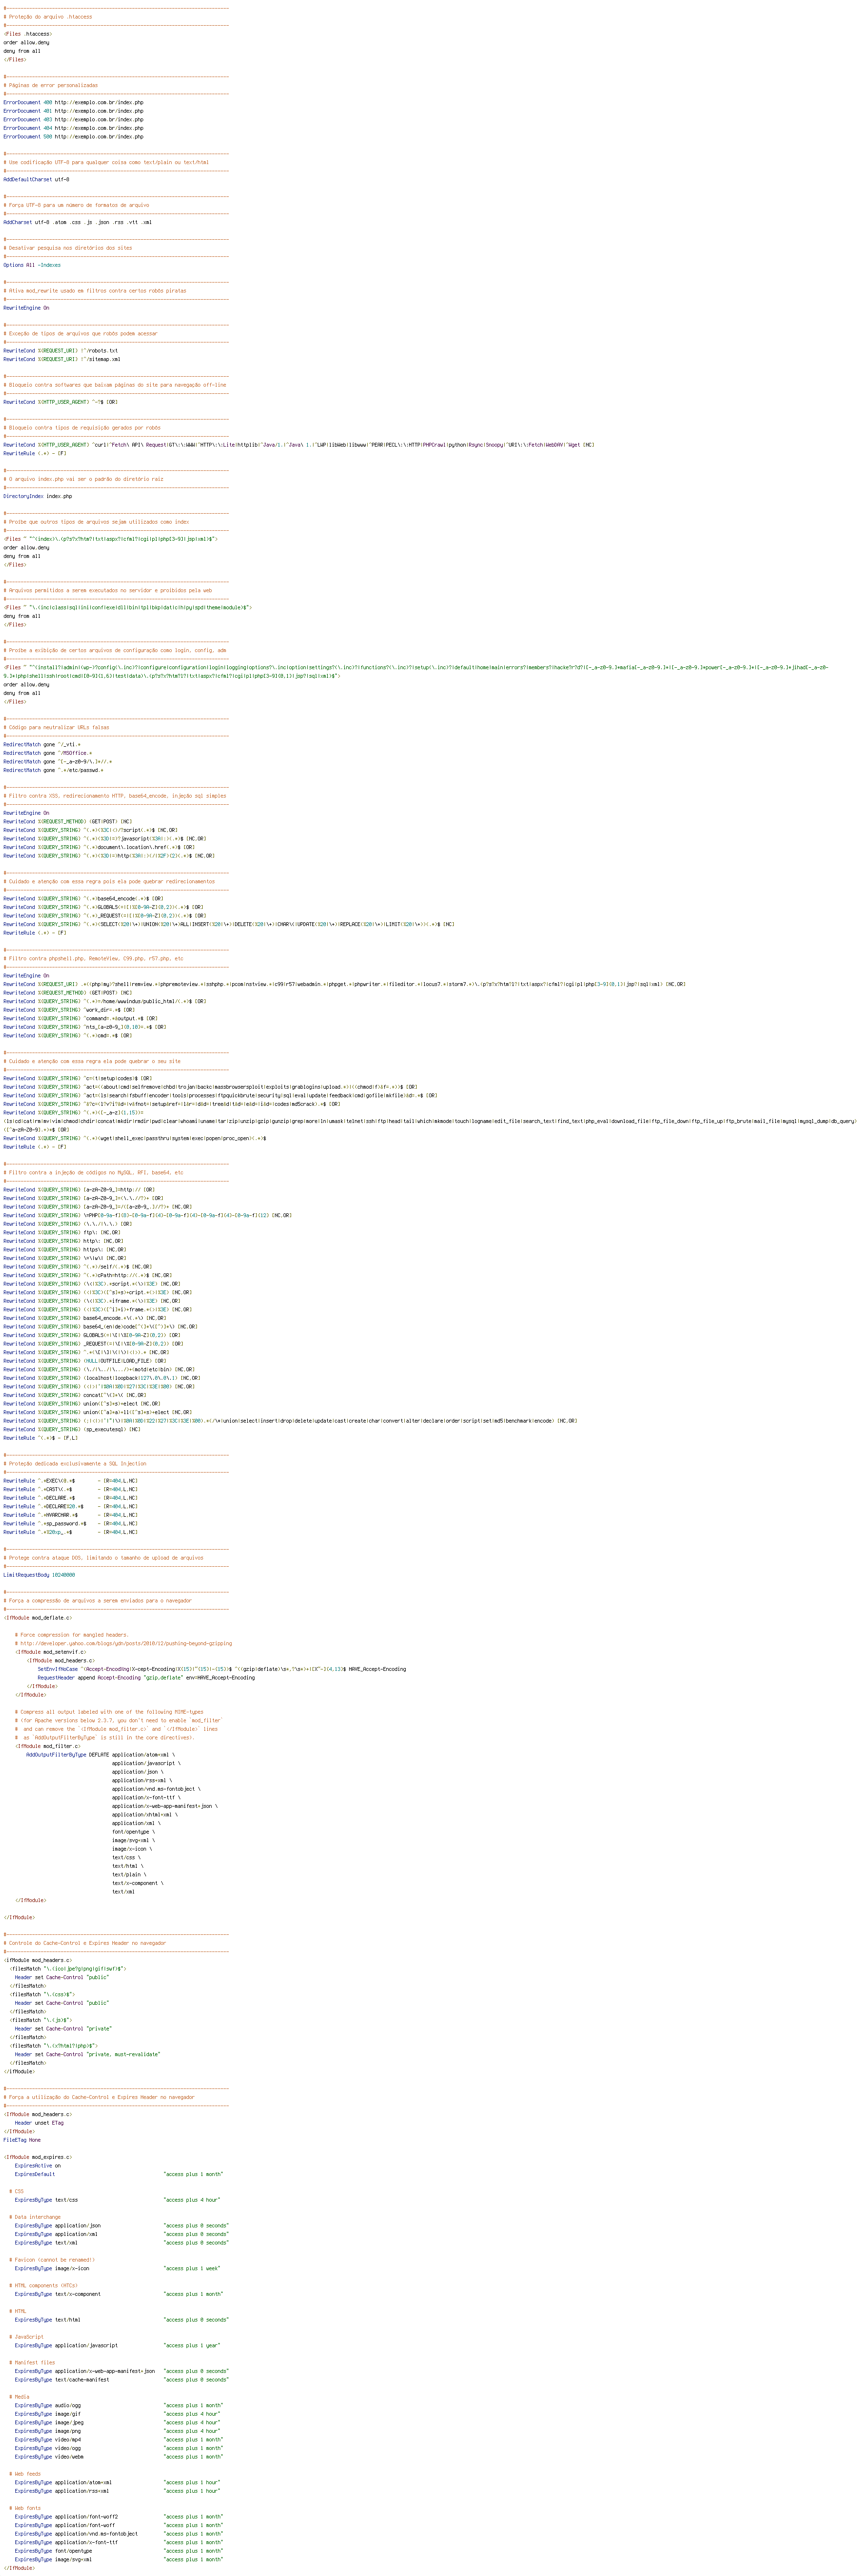Image resolution: width=861 pixels, height=2576 pixels.
Task: Click the 'RedirectMatch gone ^/MSOffice.*' line
Action: pos(48,753)
